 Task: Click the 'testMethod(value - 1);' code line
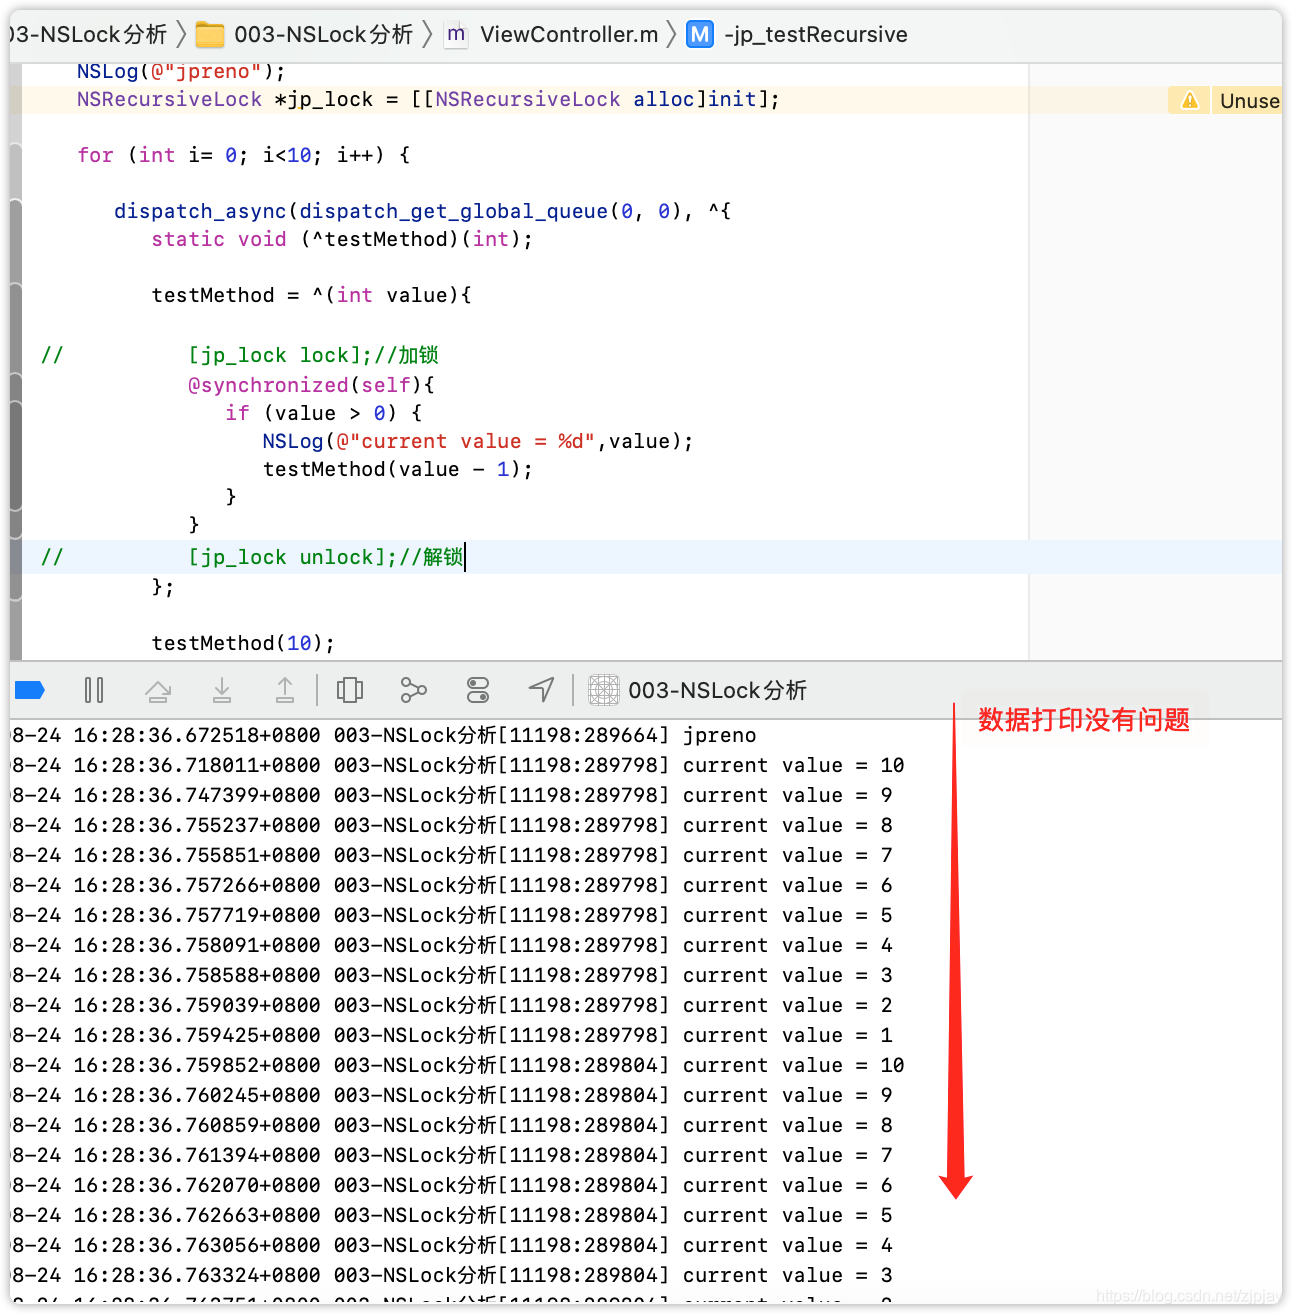(x=397, y=469)
